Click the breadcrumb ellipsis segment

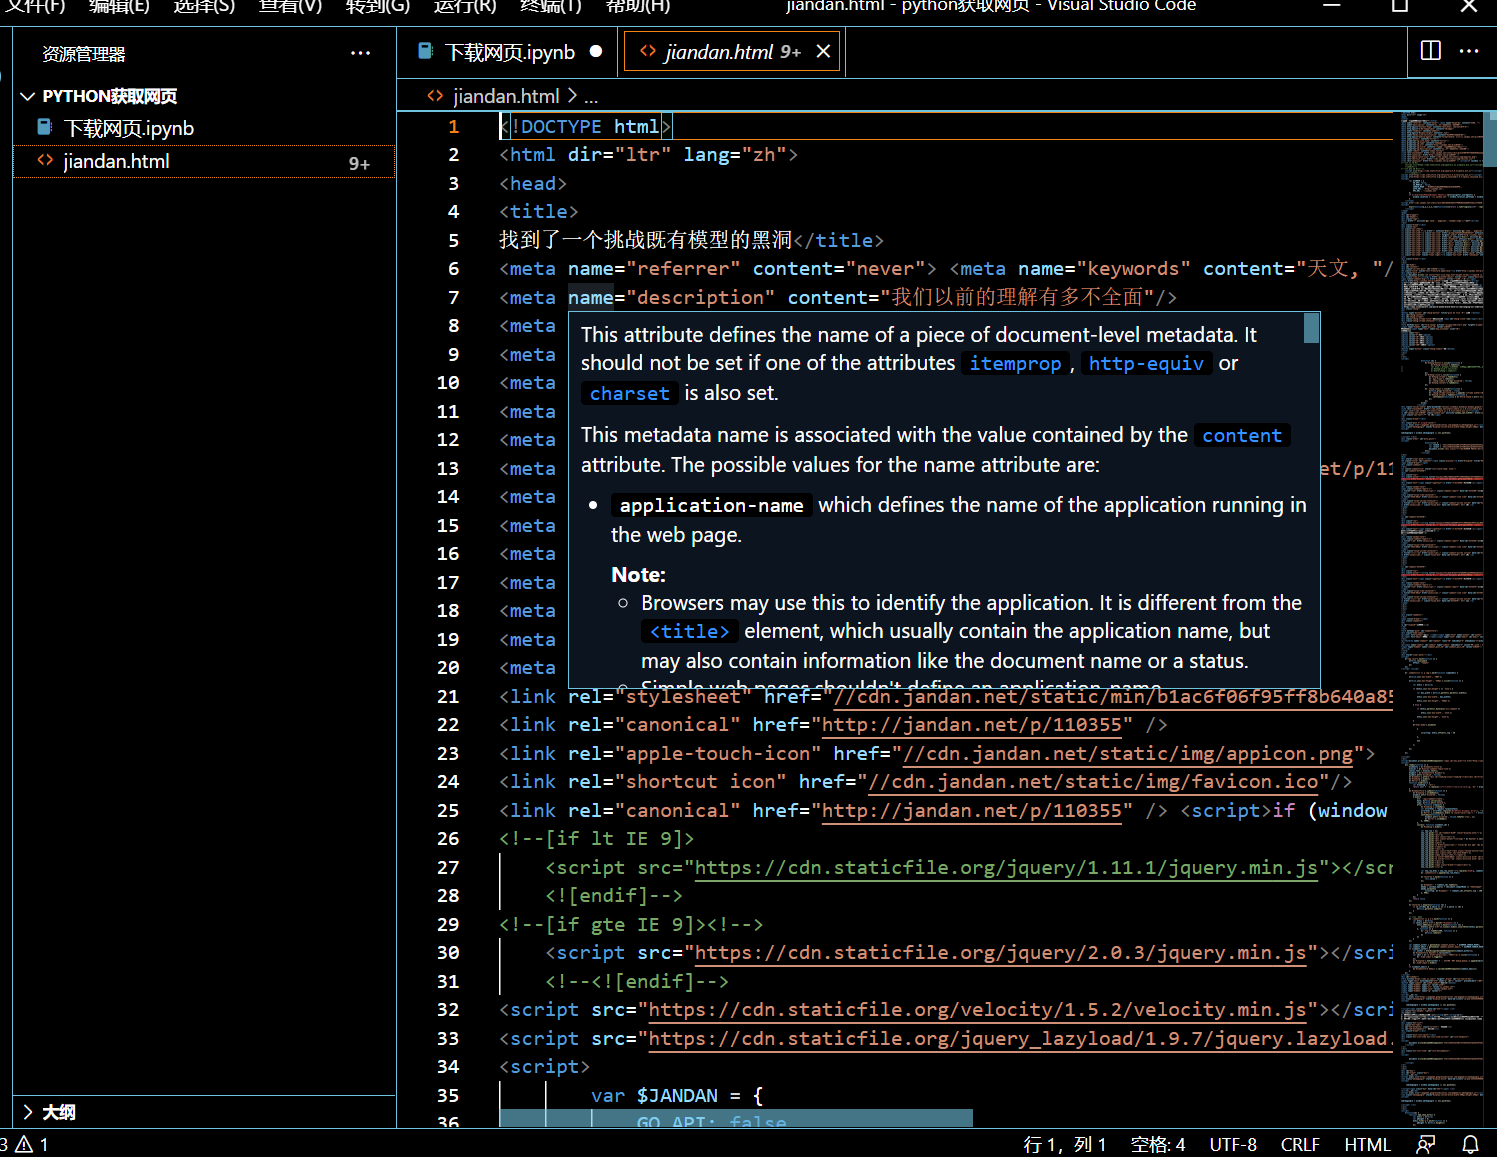tap(591, 97)
